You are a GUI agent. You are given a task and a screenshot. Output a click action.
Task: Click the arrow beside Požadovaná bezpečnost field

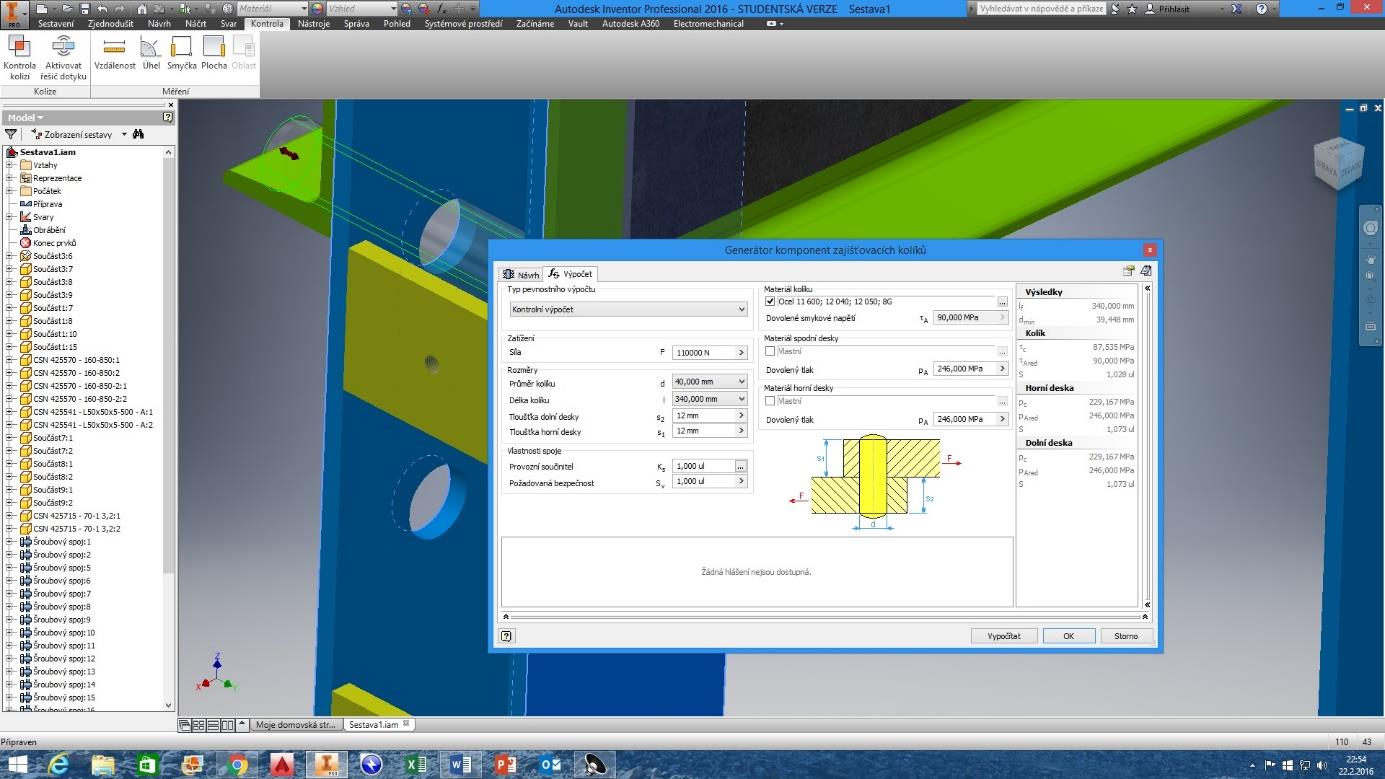741,482
